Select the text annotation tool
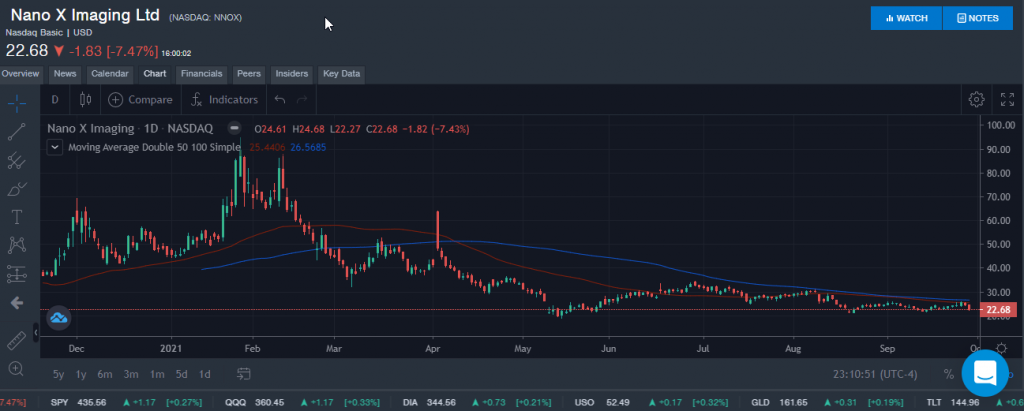Image resolution: width=1024 pixels, height=411 pixels. (17, 217)
